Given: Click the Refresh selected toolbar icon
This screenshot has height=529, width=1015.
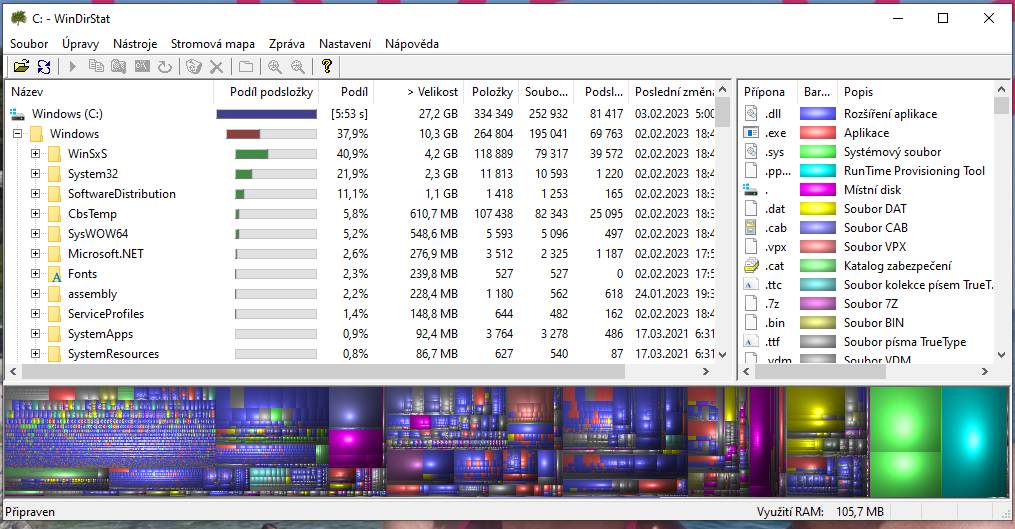Looking at the screenshot, I should pos(165,66).
